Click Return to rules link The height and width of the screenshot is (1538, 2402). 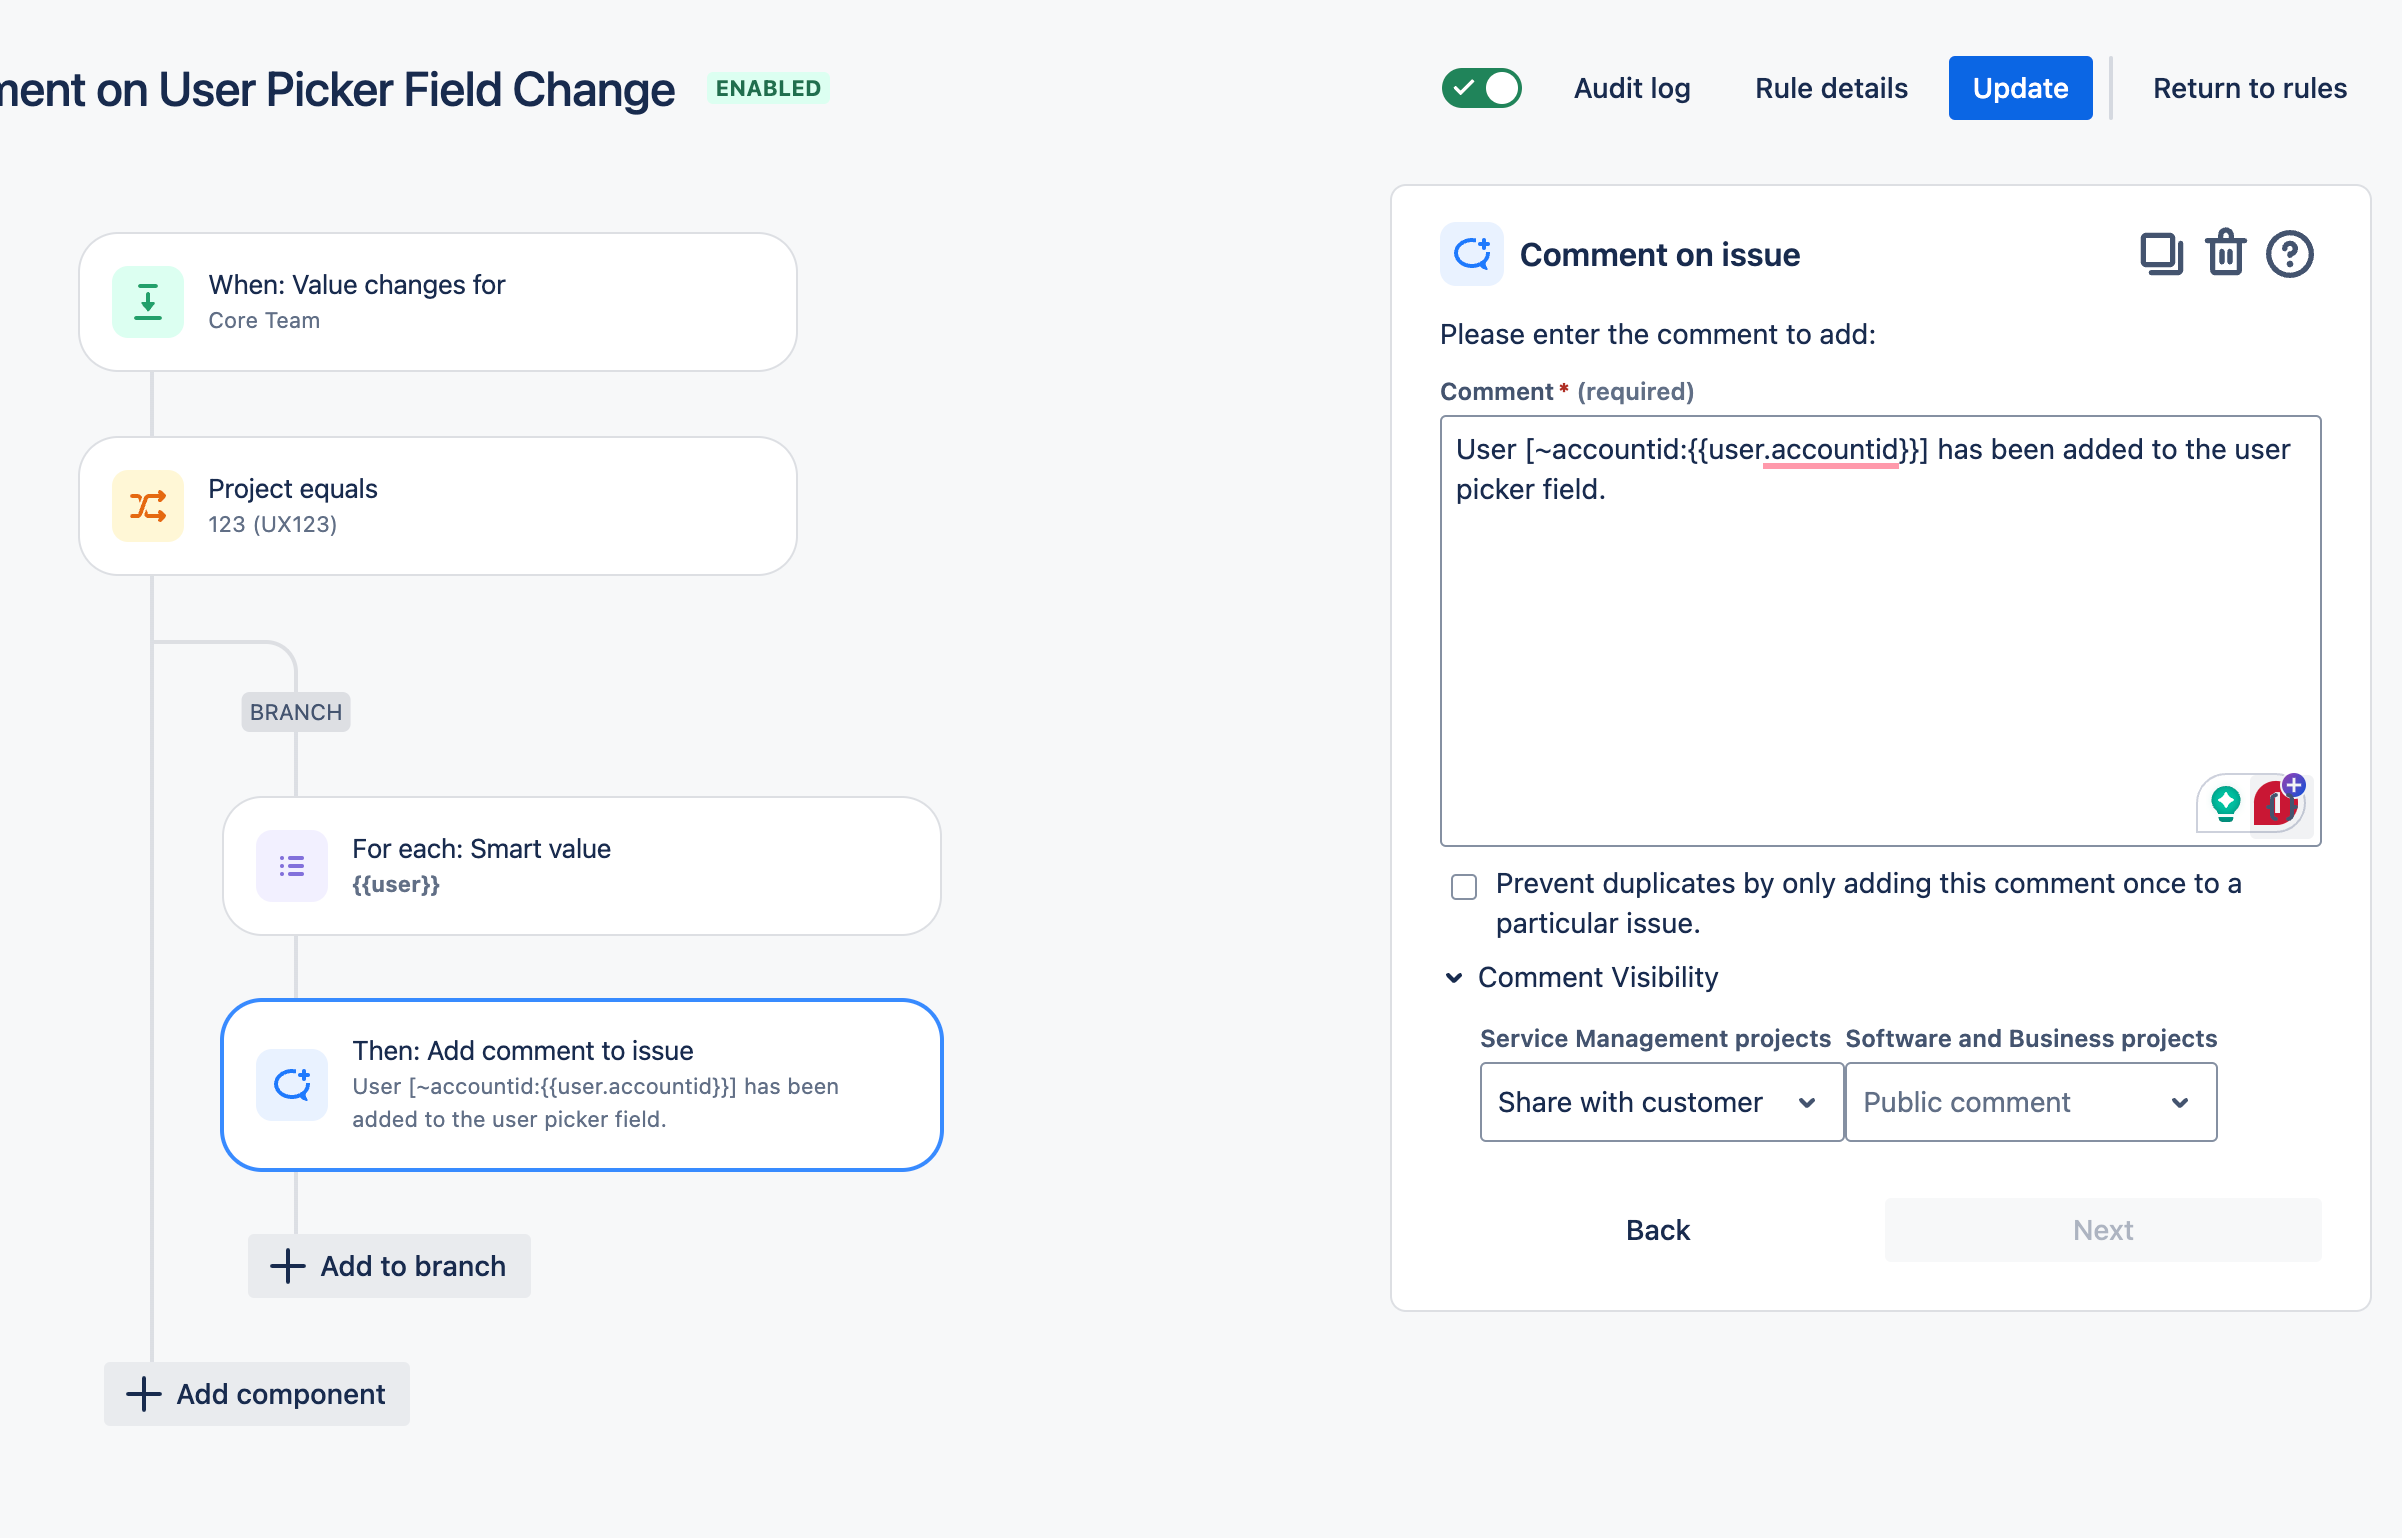pos(2250,88)
